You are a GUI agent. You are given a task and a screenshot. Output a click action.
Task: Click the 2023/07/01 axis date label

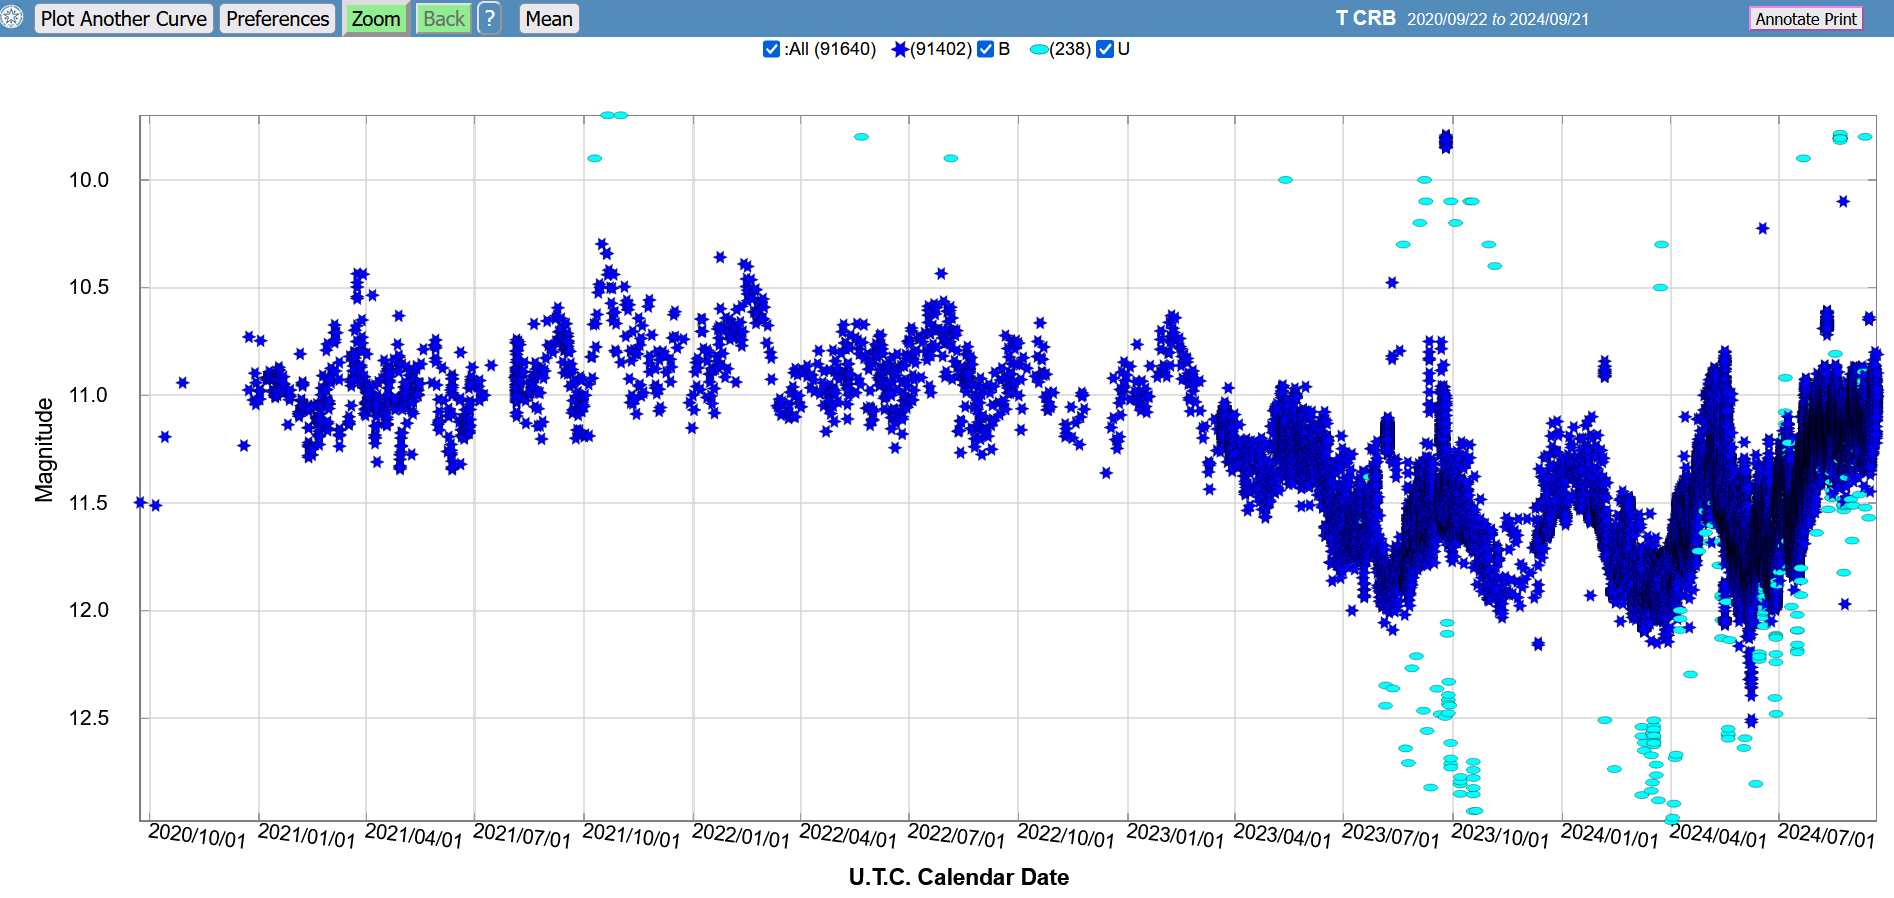1391,836
